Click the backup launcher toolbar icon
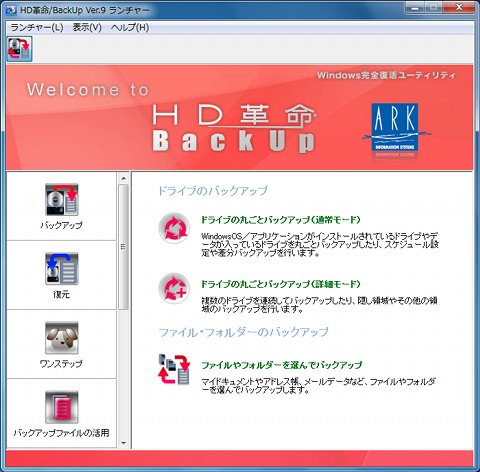Viewport: 480px width, 472px height. click(x=19, y=49)
